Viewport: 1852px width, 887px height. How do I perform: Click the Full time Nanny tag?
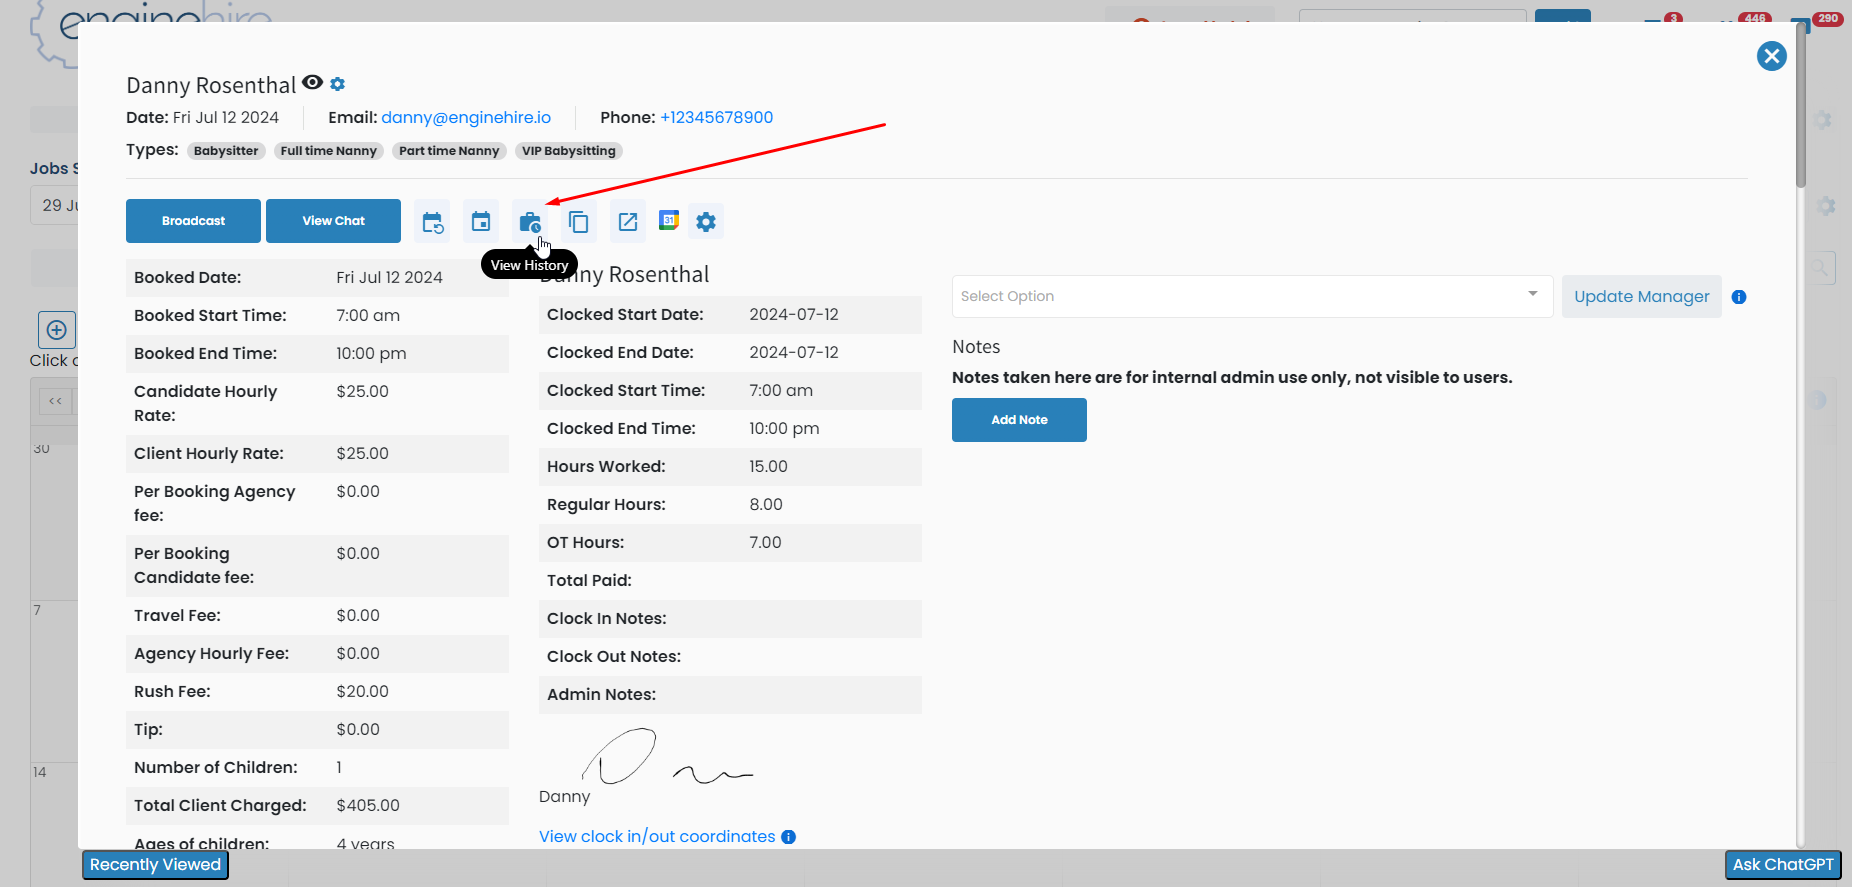[x=328, y=151]
